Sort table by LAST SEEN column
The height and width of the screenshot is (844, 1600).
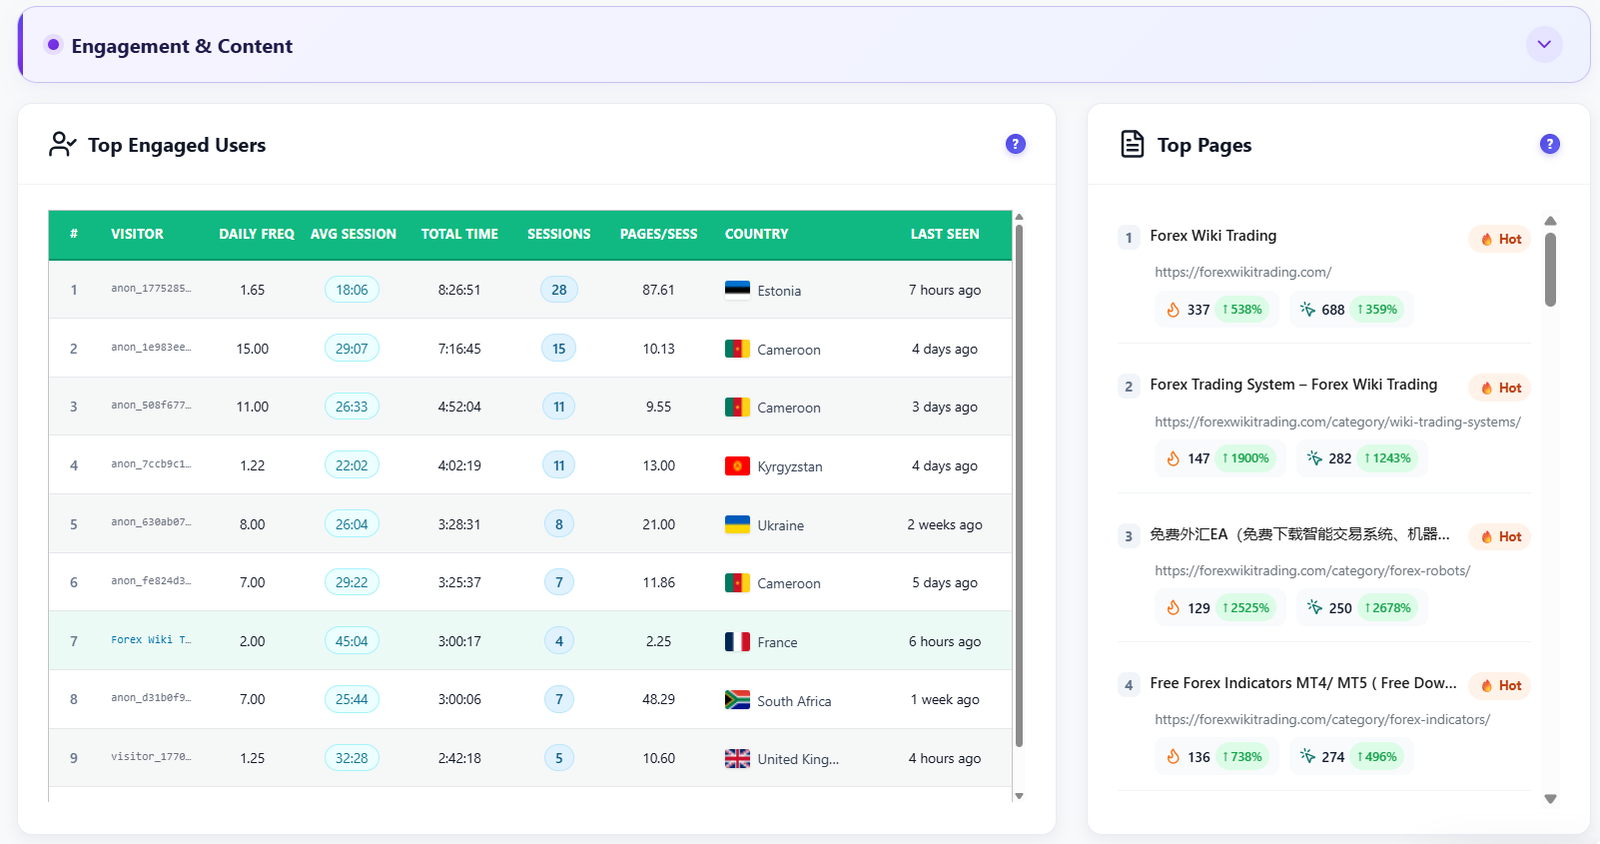(945, 234)
